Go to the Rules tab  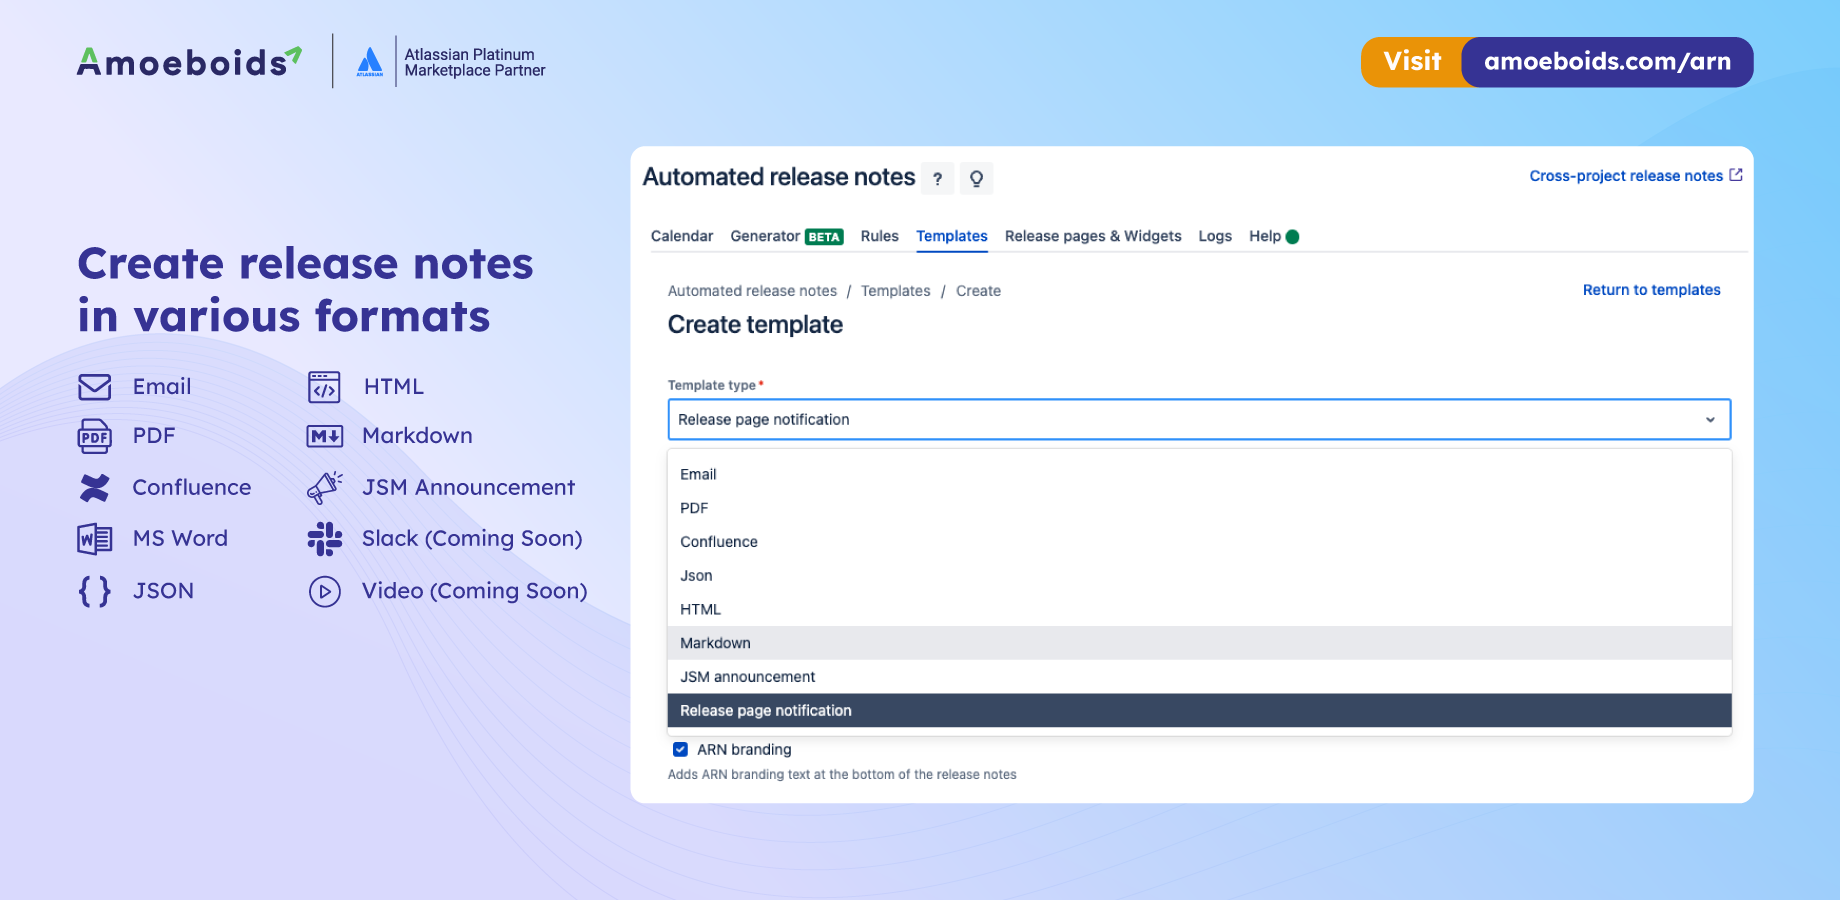pos(880,236)
